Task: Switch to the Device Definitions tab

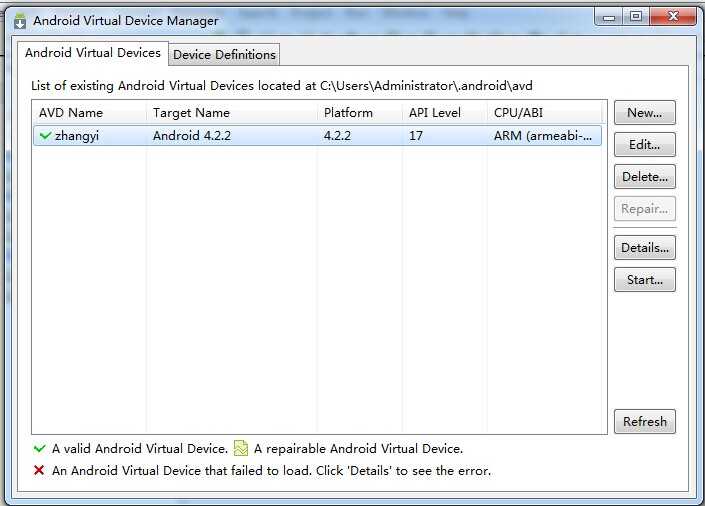Action: 224,54
